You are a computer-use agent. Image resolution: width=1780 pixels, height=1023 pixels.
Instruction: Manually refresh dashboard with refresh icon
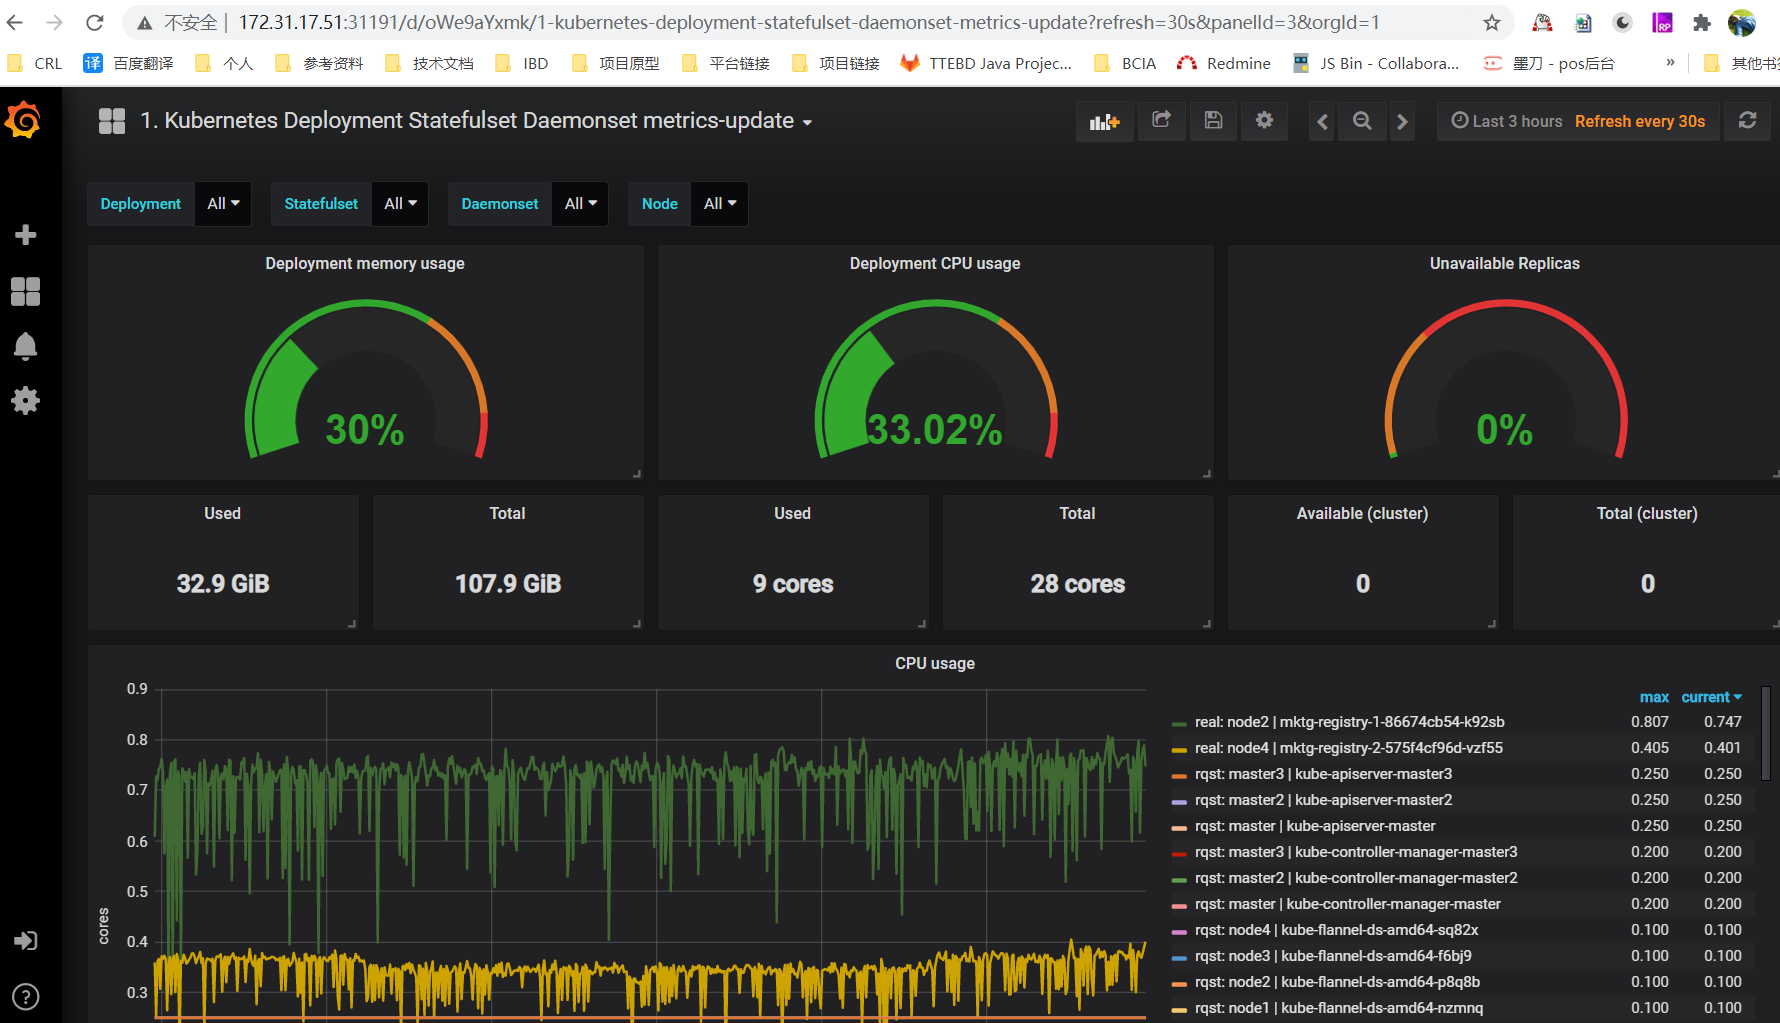click(1747, 120)
